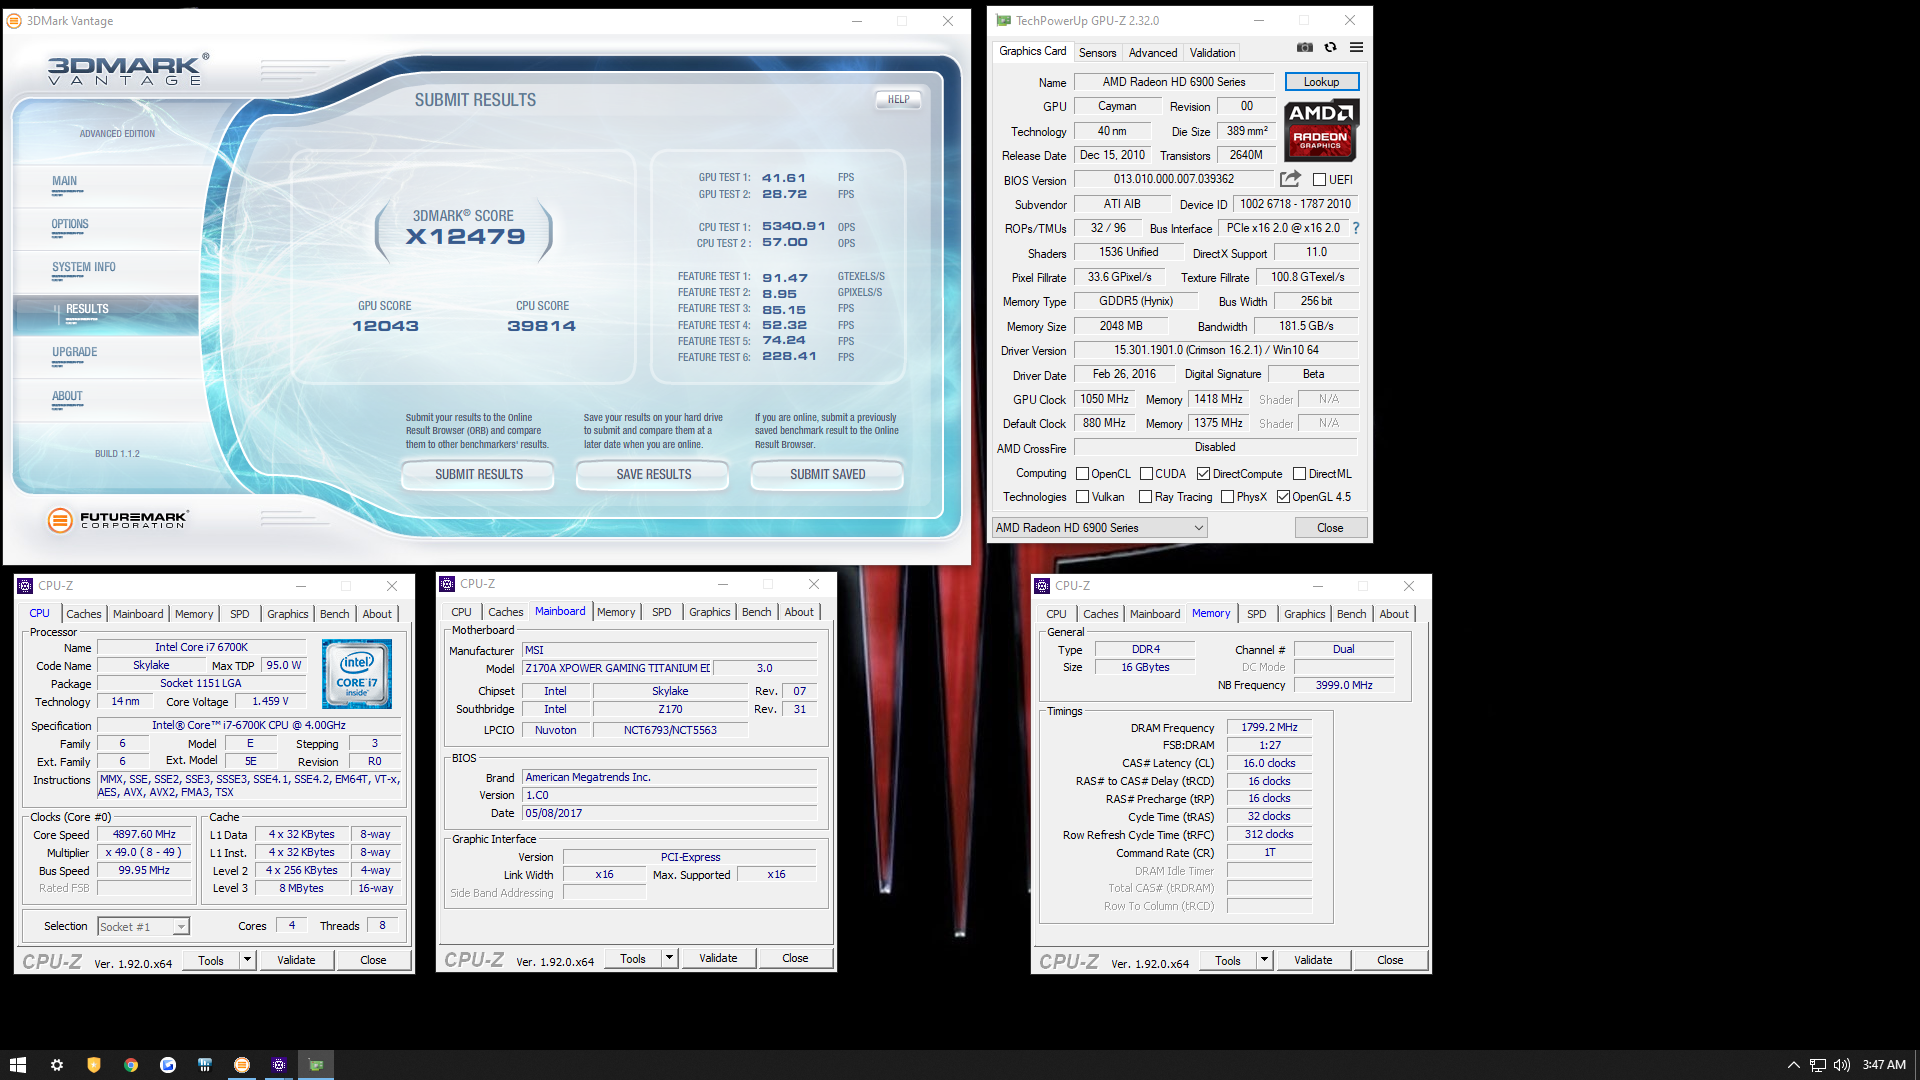Click the Close button in GPU-Z
This screenshot has width=1920, height=1080.
point(1330,528)
